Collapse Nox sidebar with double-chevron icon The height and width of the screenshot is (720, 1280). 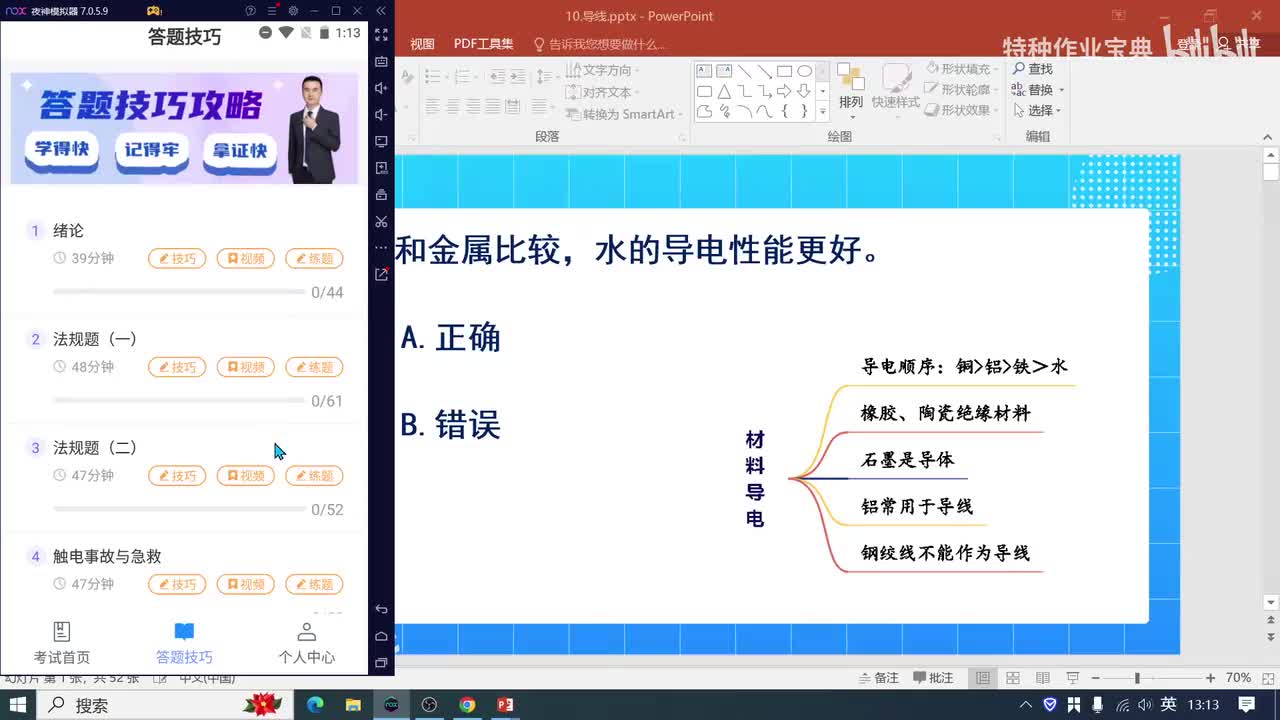pyautogui.click(x=381, y=11)
